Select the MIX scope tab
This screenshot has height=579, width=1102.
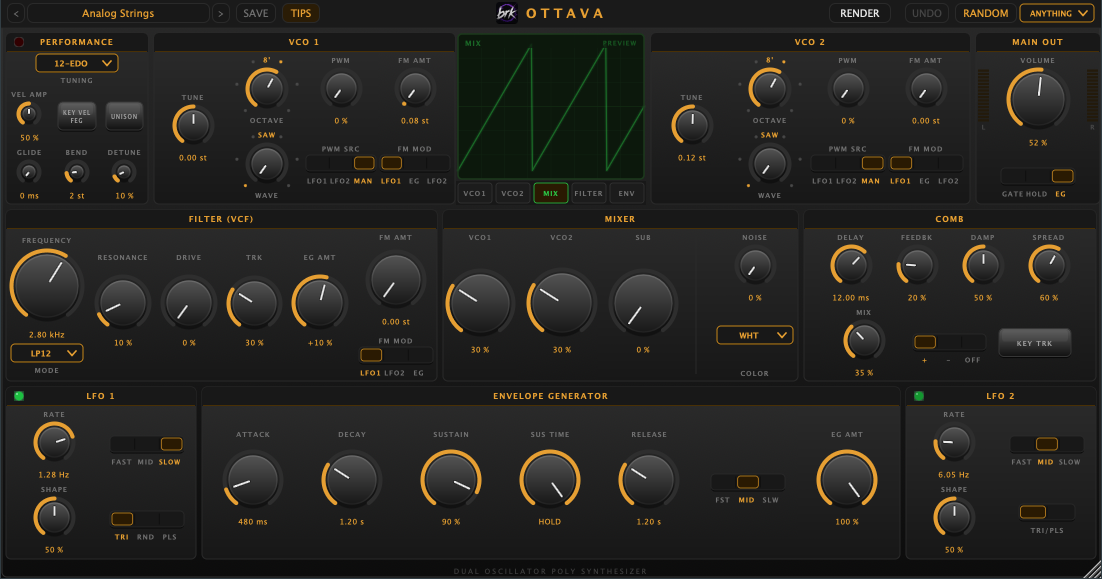550,193
